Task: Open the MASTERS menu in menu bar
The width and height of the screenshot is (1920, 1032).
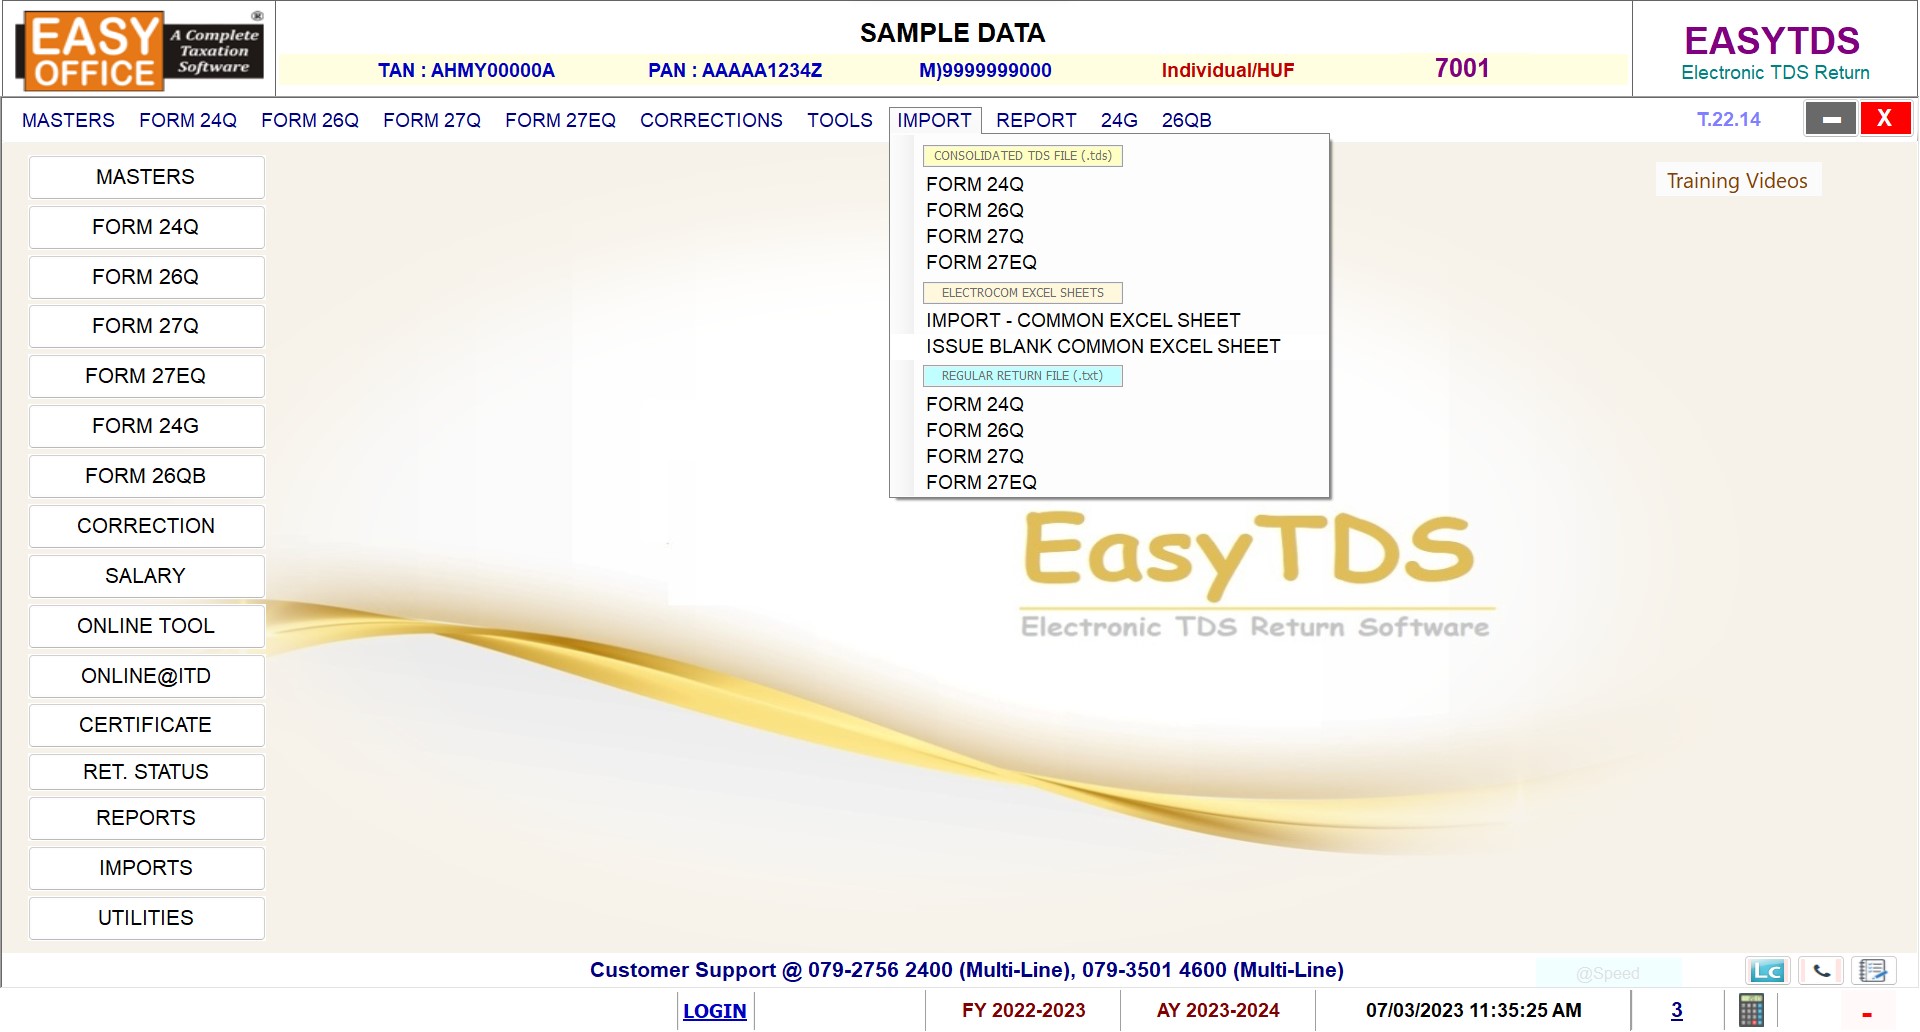Action: (x=68, y=120)
